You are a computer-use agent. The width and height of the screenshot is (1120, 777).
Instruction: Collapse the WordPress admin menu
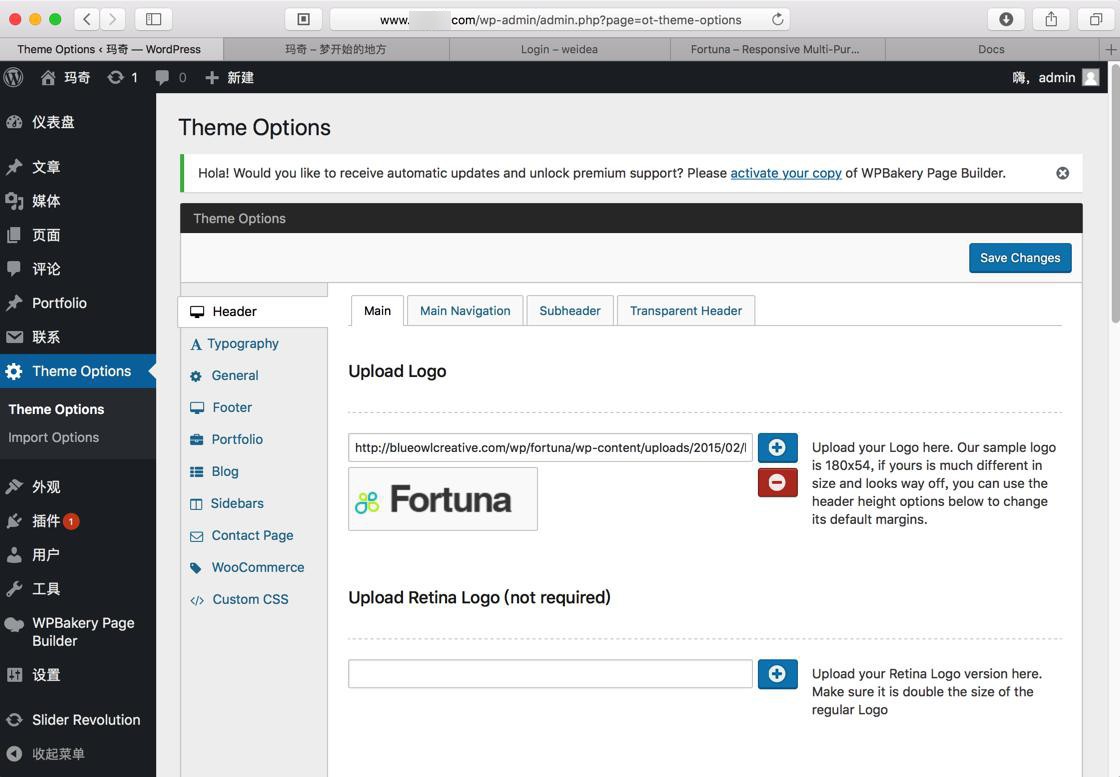pyautogui.click(x=46, y=753)
